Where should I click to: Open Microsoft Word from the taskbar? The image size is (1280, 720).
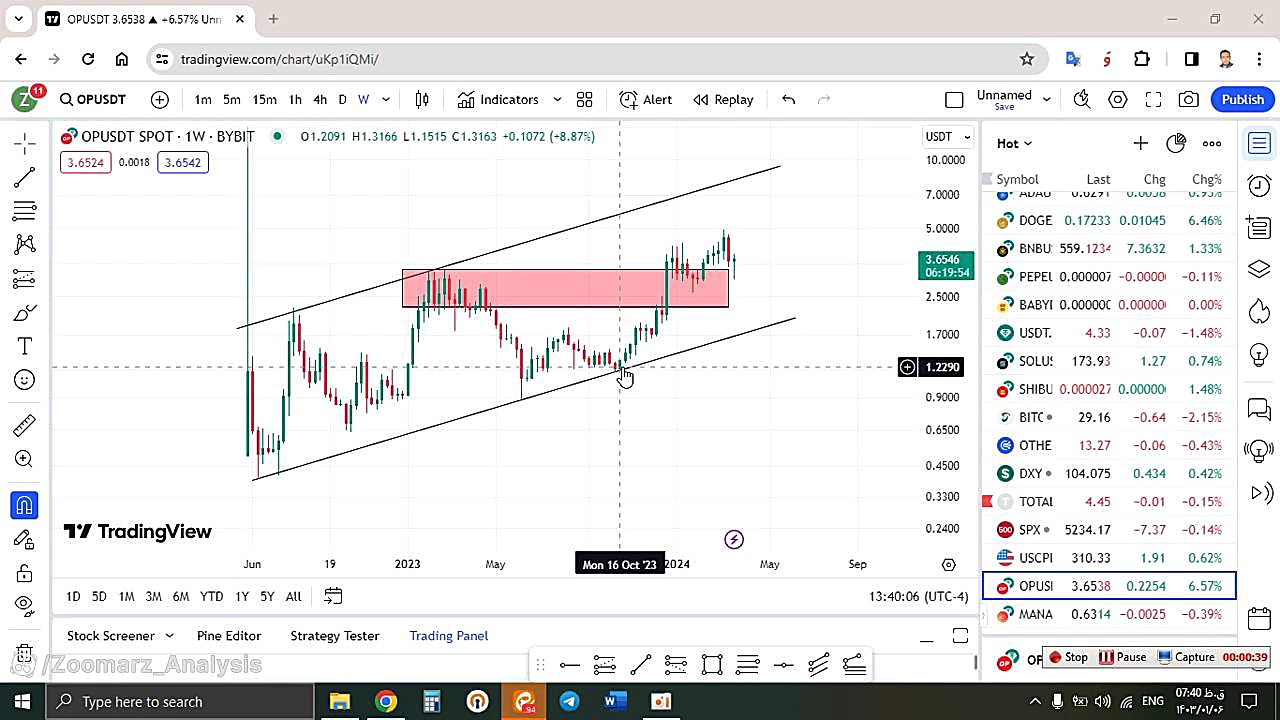pos(615,701)
